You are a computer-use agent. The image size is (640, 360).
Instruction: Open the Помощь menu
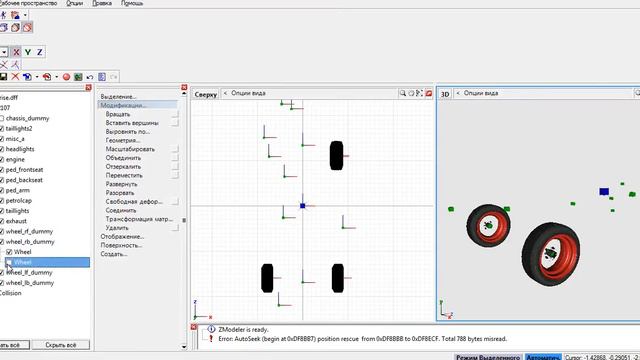point(132,3)
